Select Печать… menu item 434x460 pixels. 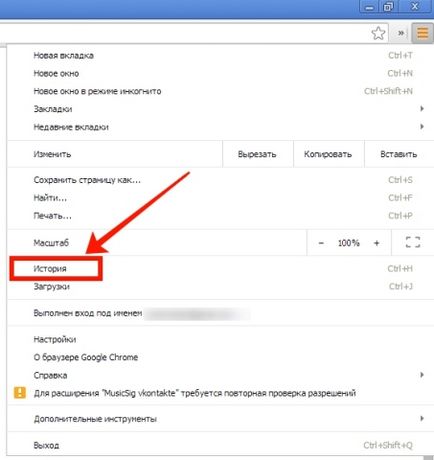[220, 216]
